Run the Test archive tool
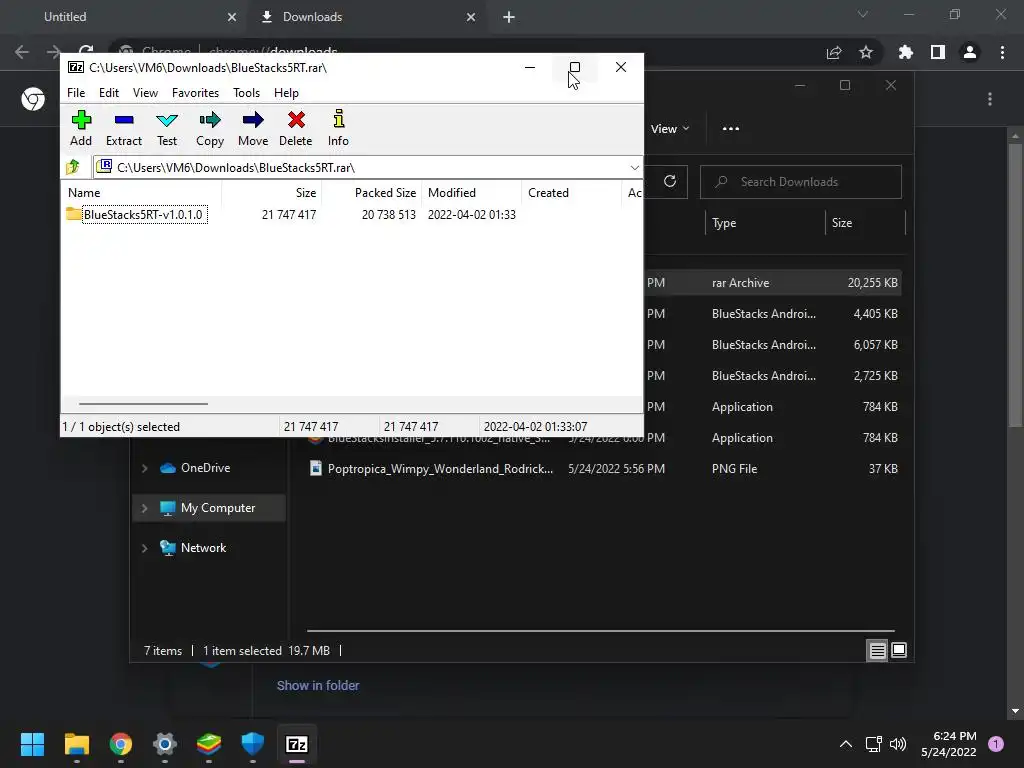 pos(167,128)
